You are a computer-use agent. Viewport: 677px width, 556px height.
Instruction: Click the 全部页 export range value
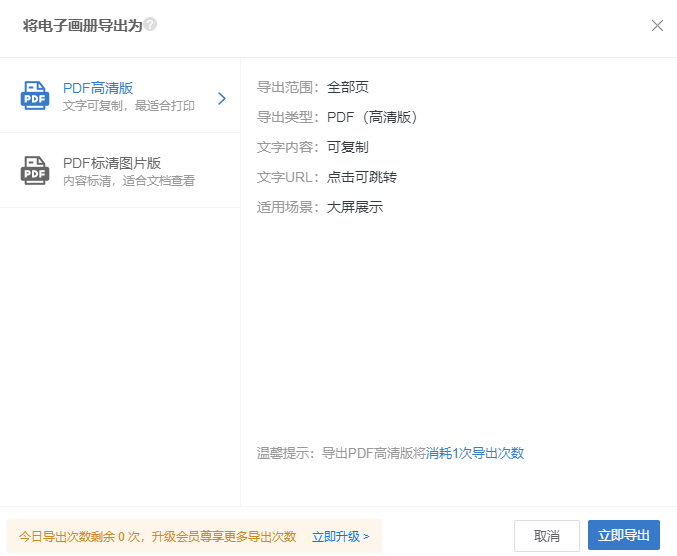click(x=348, y=87)
